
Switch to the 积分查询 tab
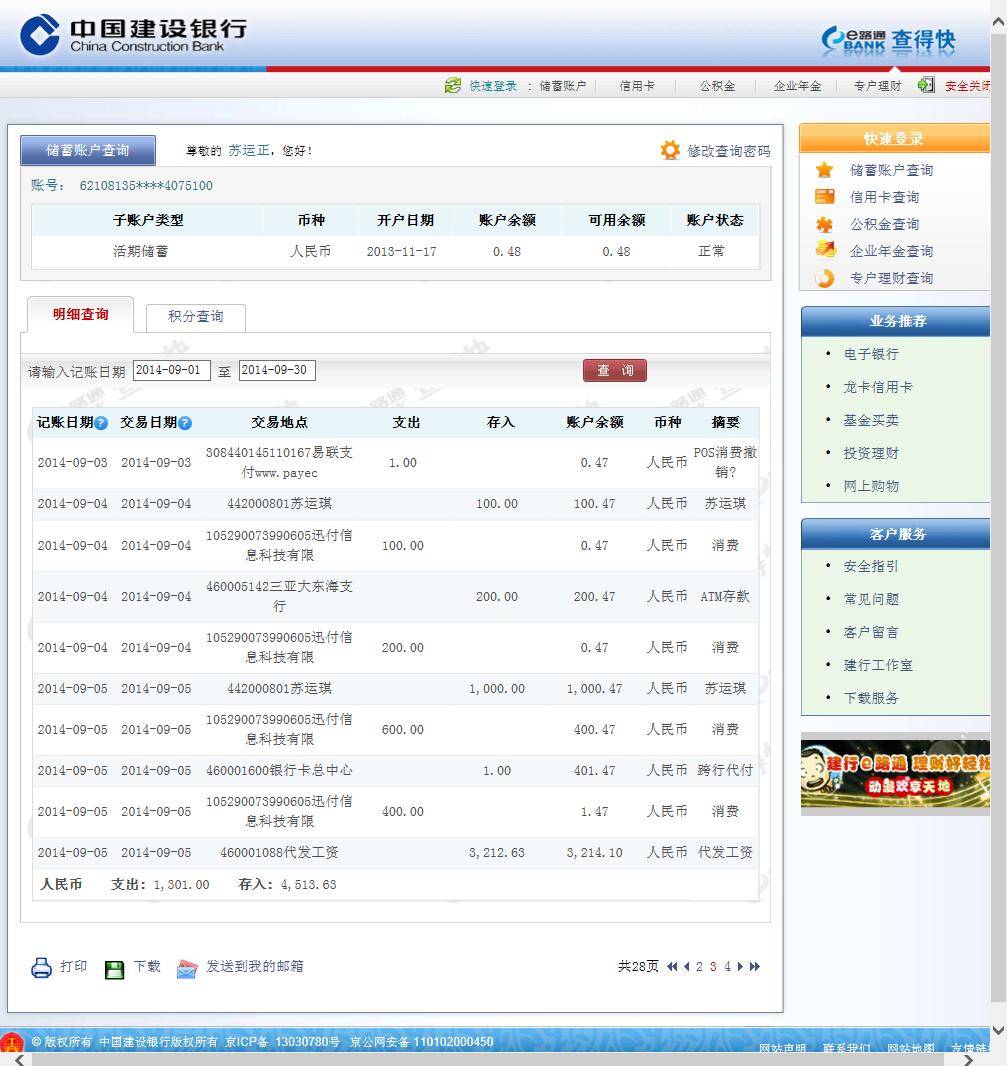[x=196, y=317]
